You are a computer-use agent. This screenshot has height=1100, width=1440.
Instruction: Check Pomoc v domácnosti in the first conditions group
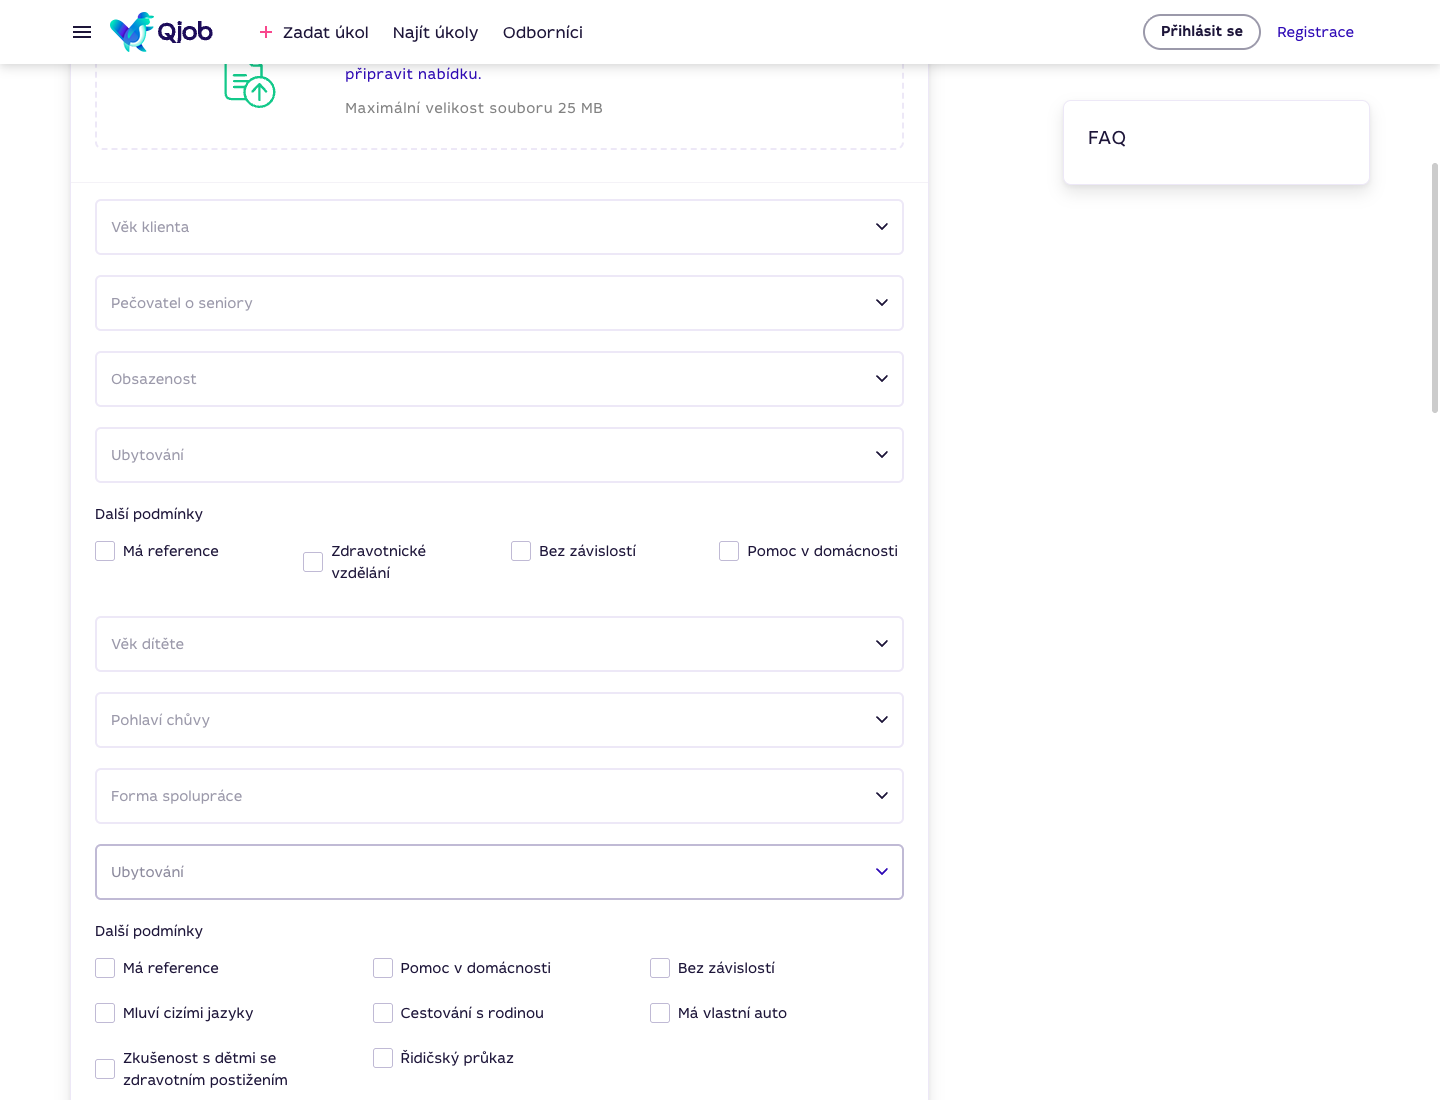[x=729, y=551]
